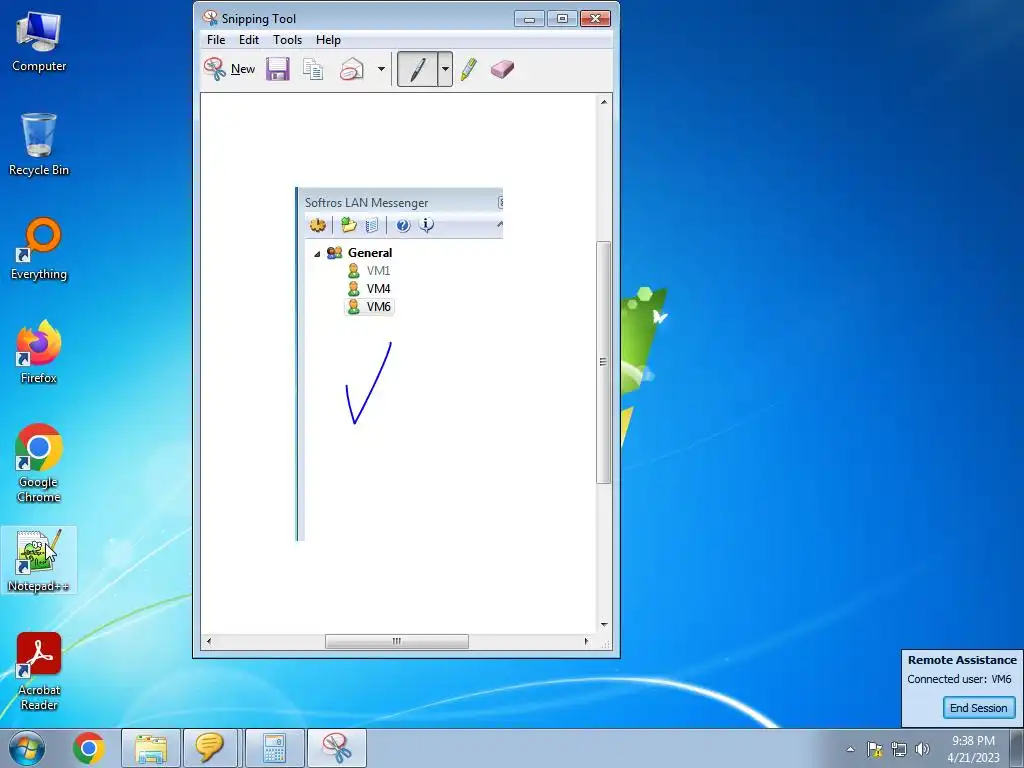Open Windows Explorer from the taskbar

[151, 748]
